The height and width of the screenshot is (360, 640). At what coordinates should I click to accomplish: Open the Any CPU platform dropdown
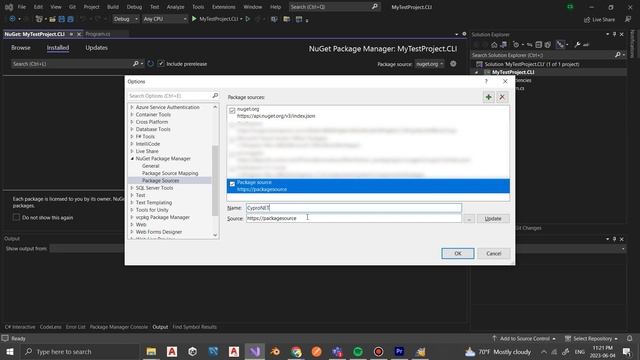click(164, 19)
